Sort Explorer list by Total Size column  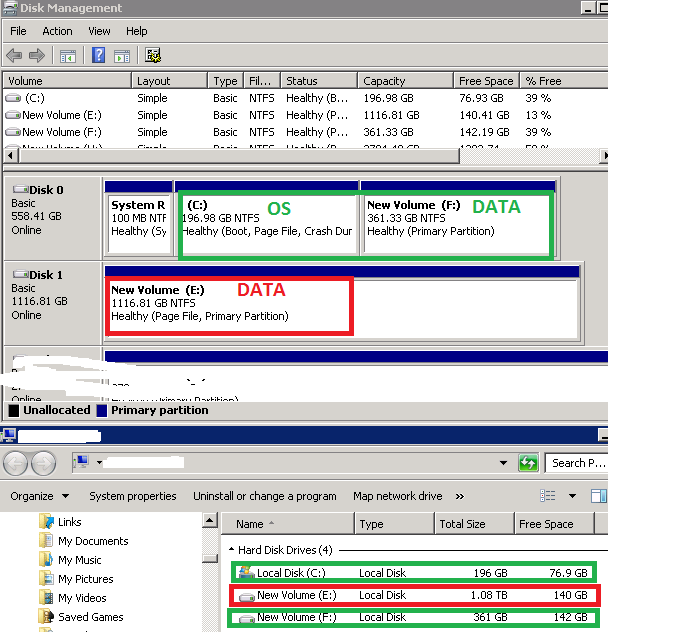pos(474,524)
